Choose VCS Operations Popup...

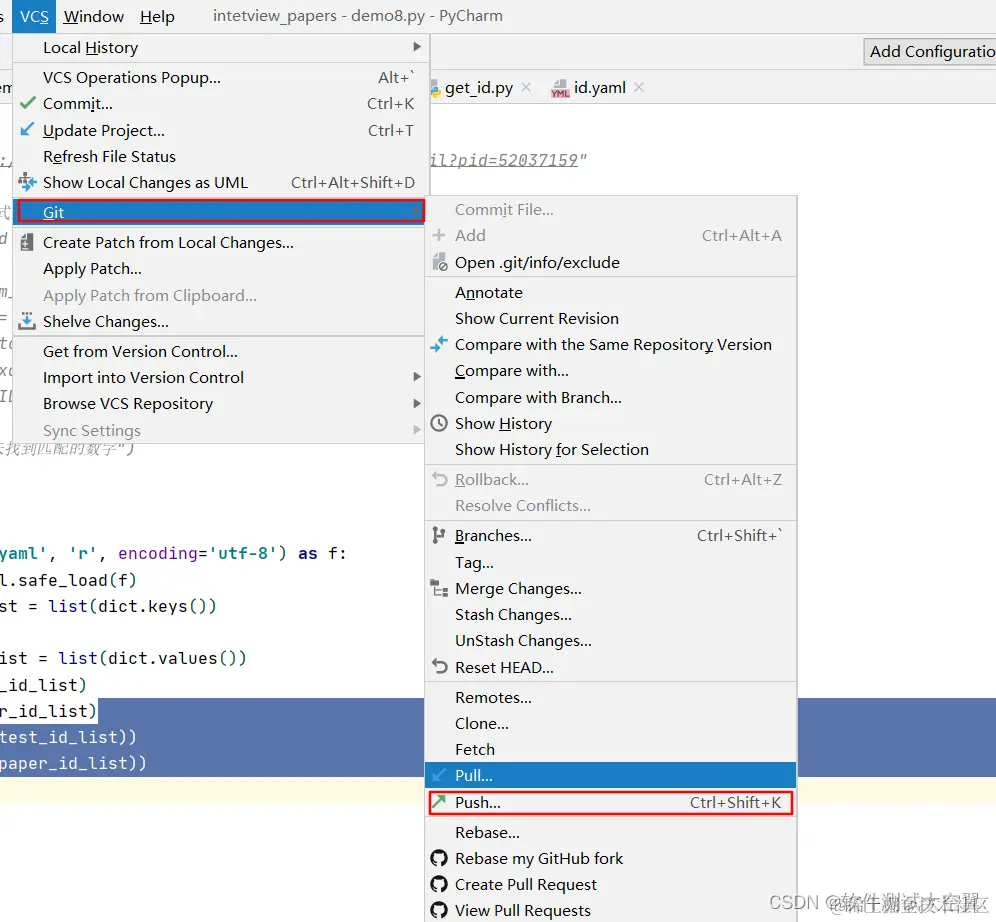click(221, 77)
